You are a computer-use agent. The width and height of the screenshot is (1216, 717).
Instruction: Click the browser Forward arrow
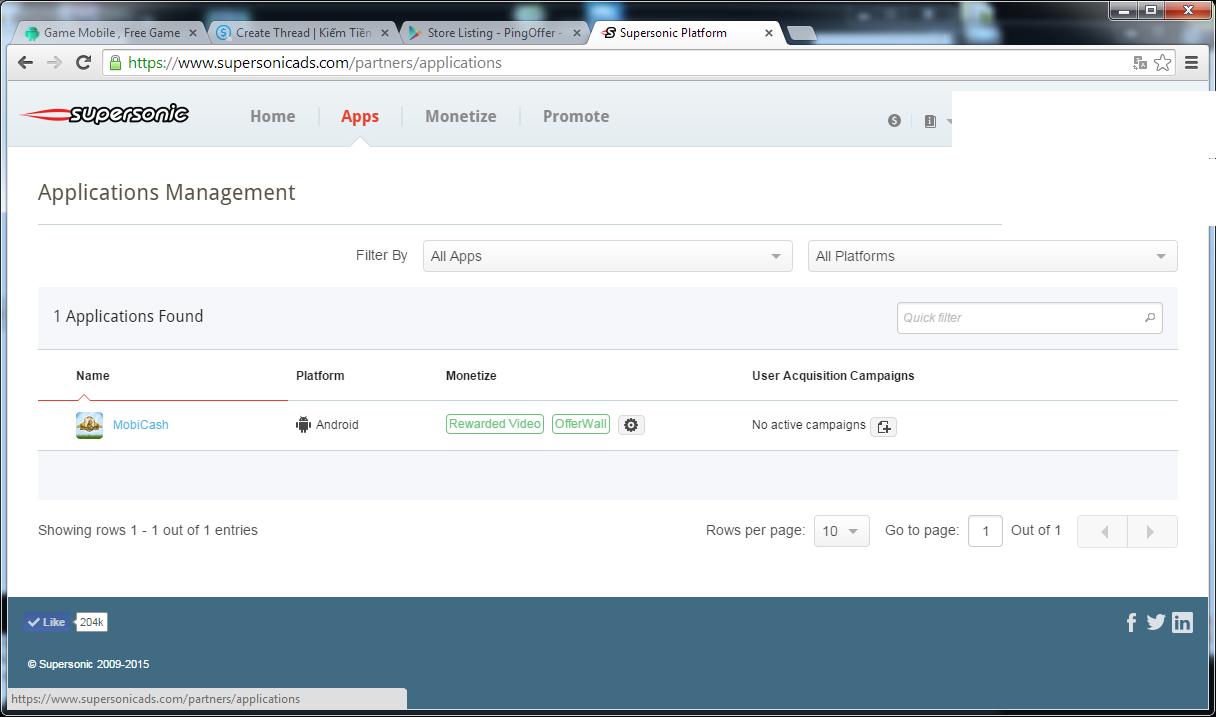[x=55, y=62]
